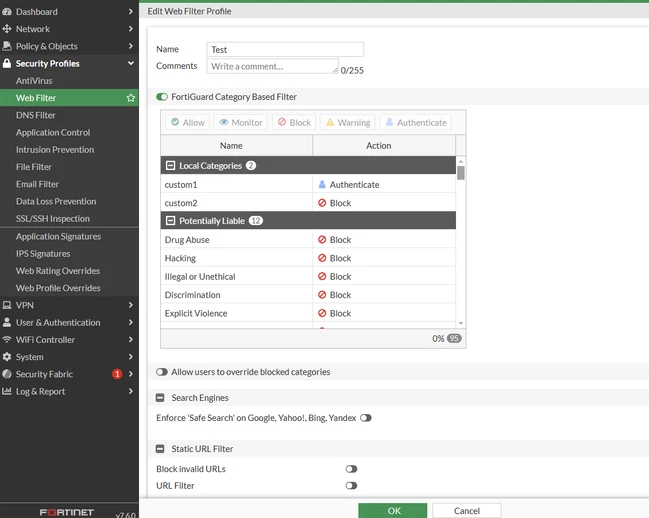This screenshot has height=518, width=649.
Task: Click the 95 count badge below the table
Action: 454,338
